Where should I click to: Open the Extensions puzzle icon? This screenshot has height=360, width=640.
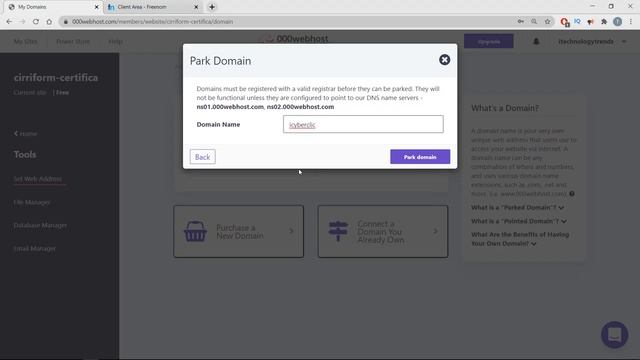[x=604, y=22]
